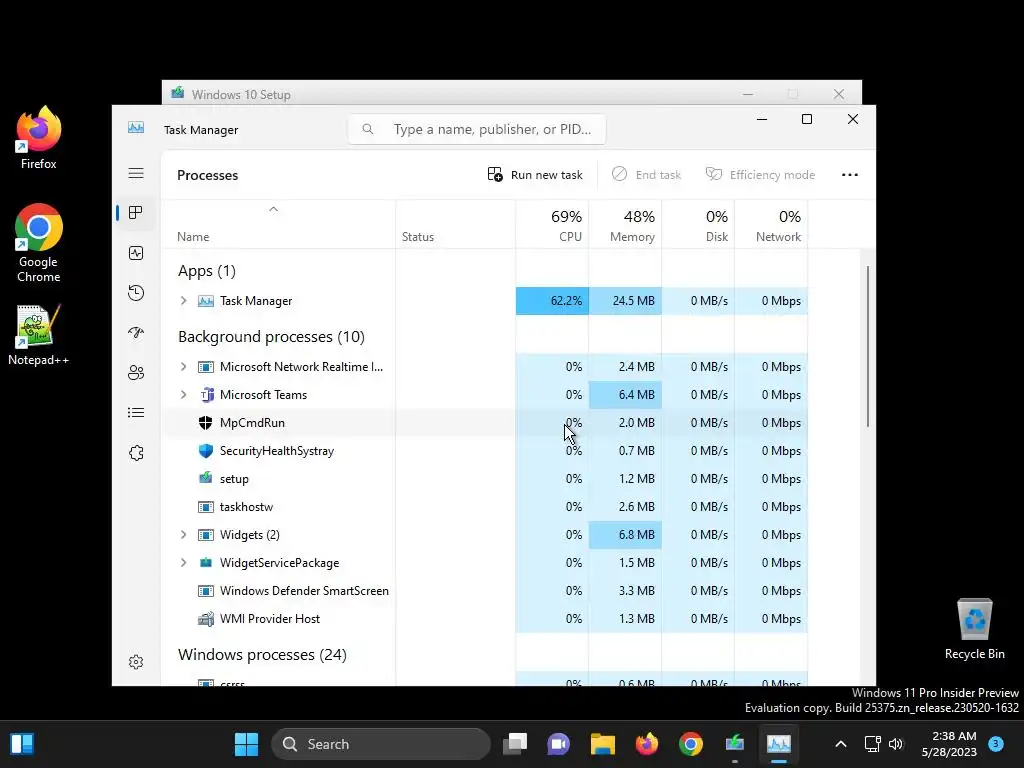Open the Windows Start button on taskbar
The width and height of the screenshot is (1024, 768).
(246, 744)
